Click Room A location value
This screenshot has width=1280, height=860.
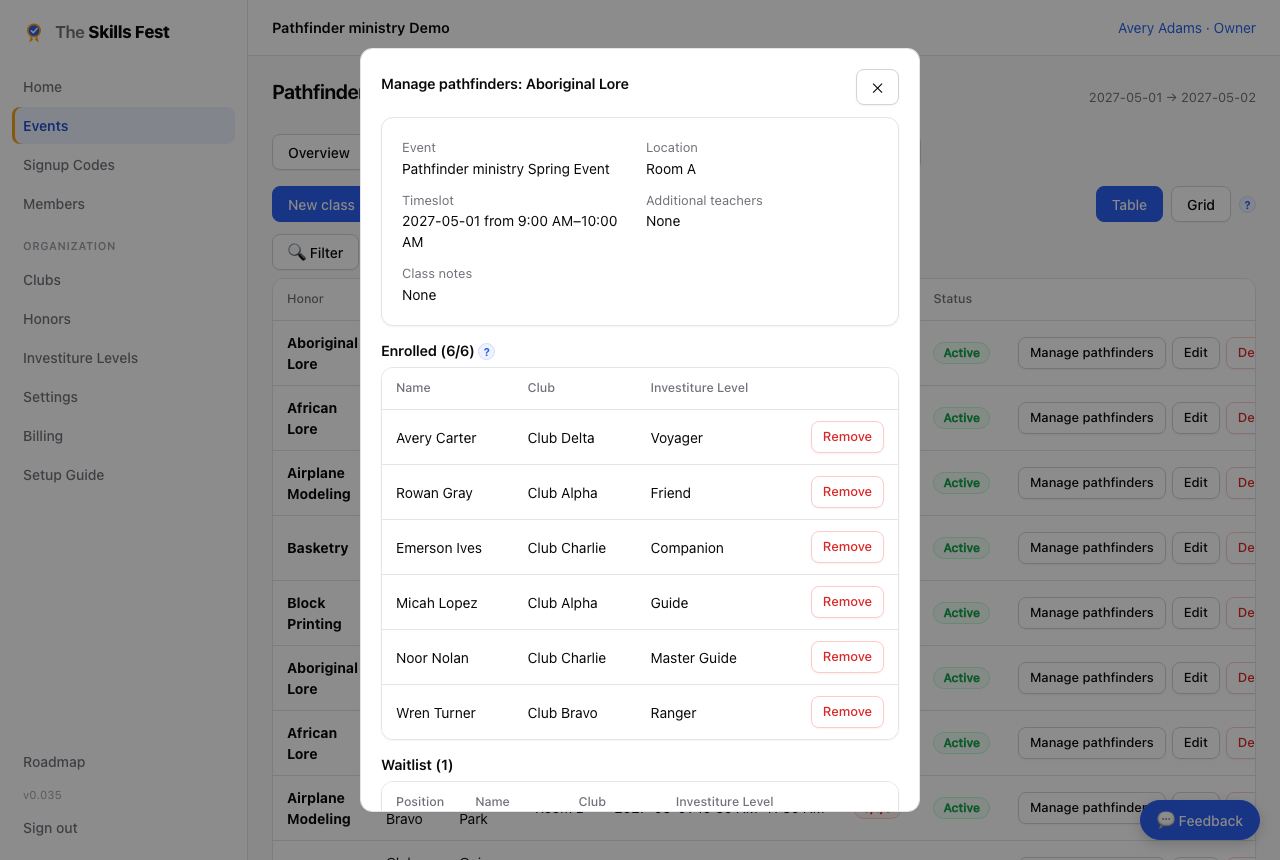[671, 169]
